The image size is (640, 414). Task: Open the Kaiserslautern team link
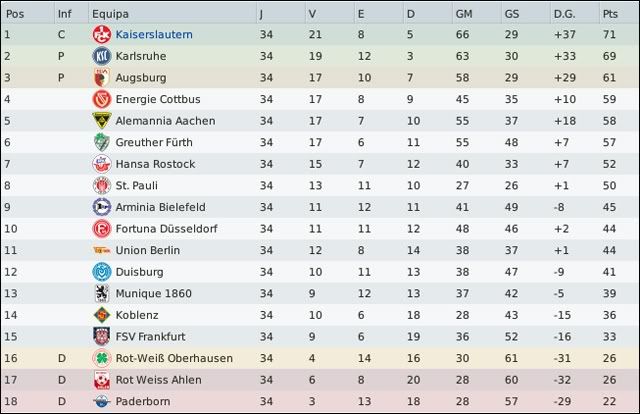[x=154, y=35]
